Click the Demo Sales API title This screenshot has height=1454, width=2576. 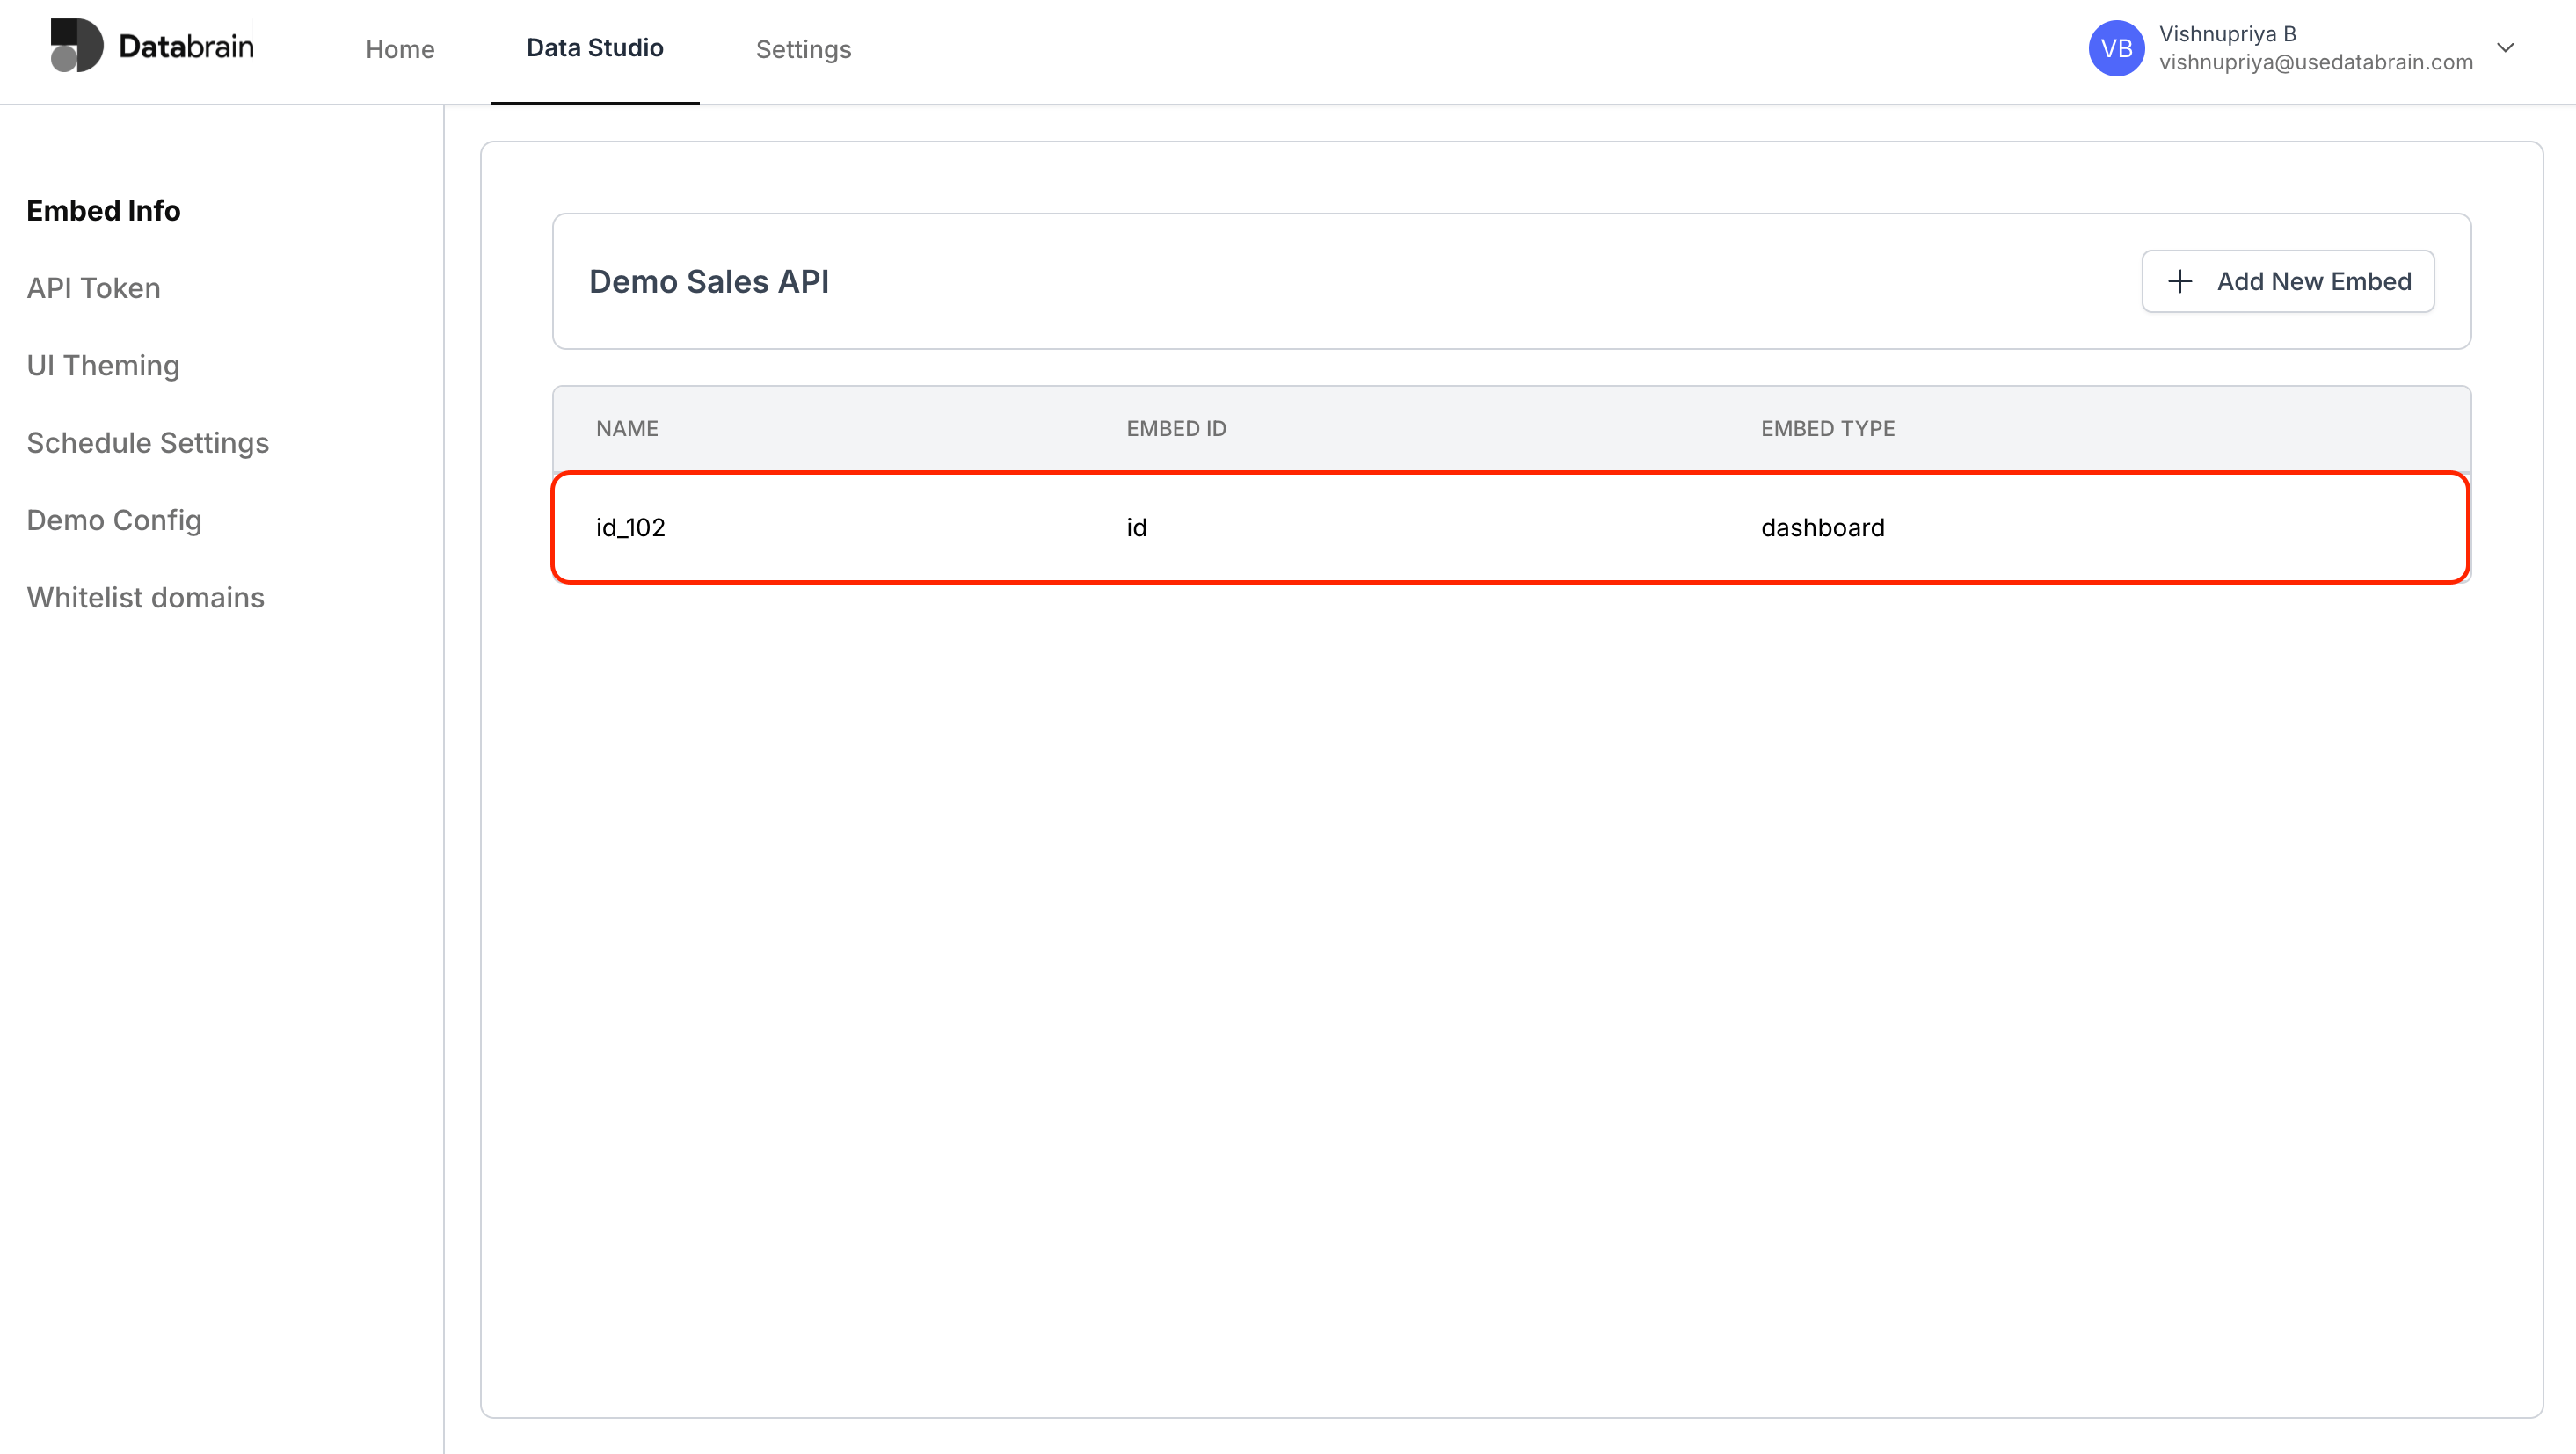pyautogui.click(x=709, y=281)
